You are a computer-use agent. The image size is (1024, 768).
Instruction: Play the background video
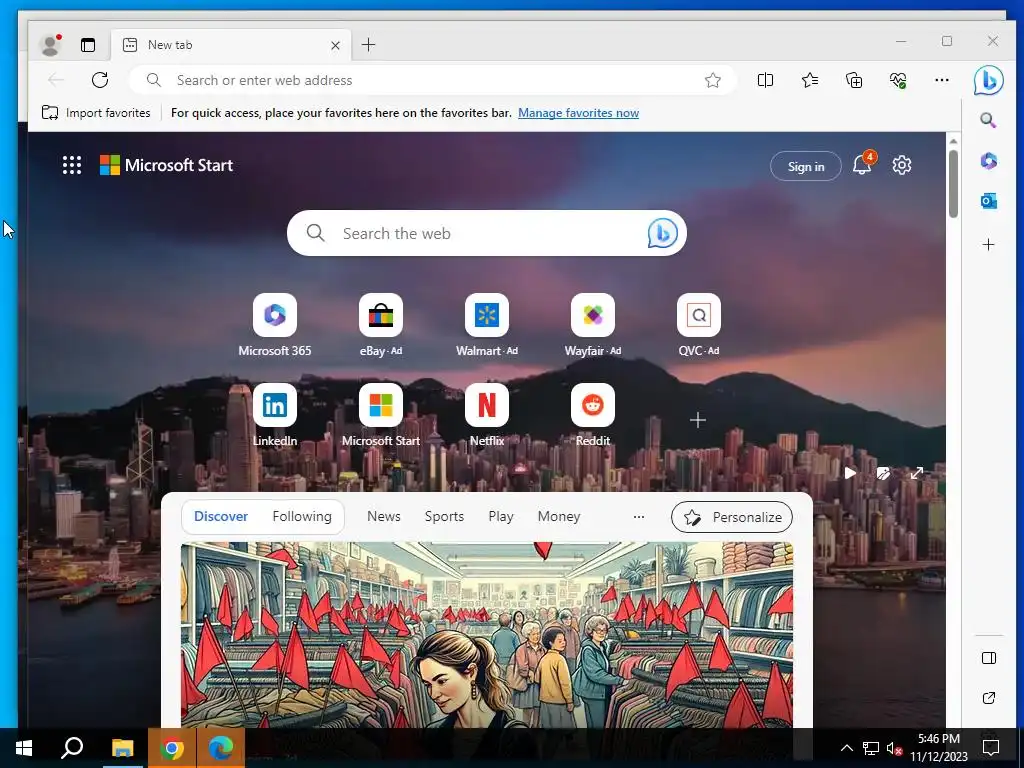point(850,473)
